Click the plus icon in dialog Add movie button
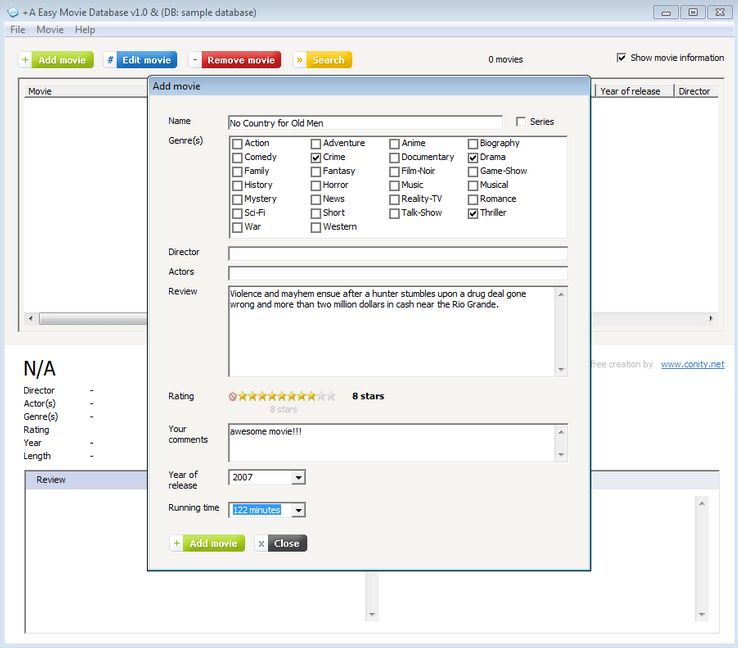The width and height of the screenshot is (738, 648). 176,544
